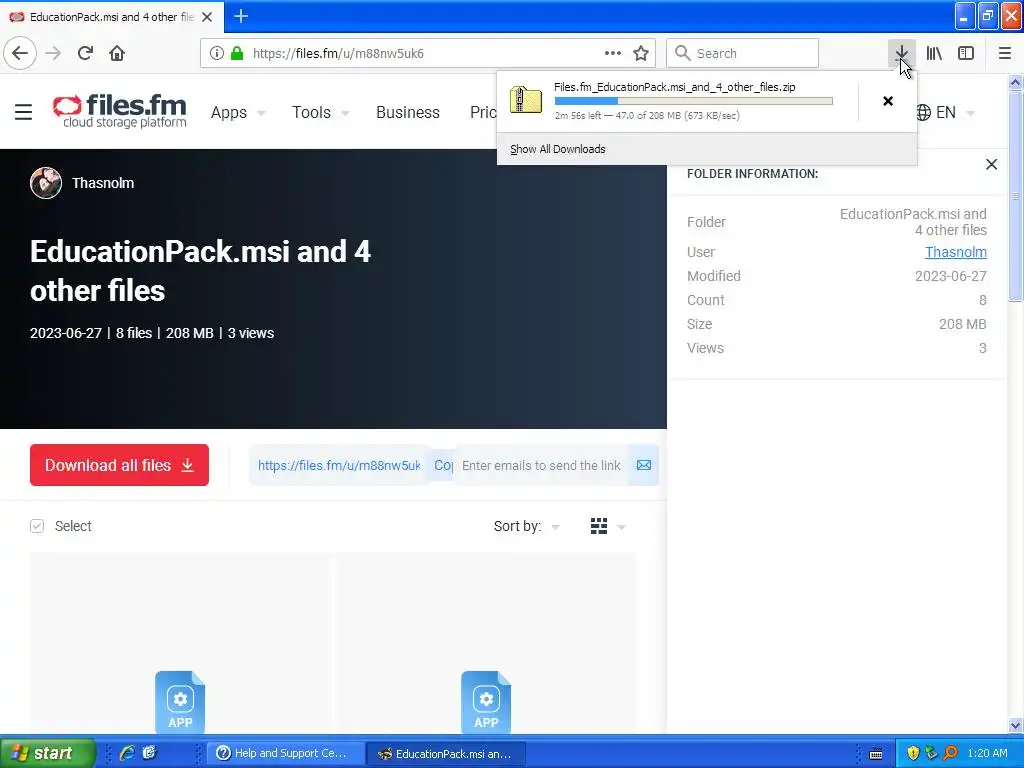1024x768 pixels.
Task: Click the downloading zip file name
Action: 675,87
